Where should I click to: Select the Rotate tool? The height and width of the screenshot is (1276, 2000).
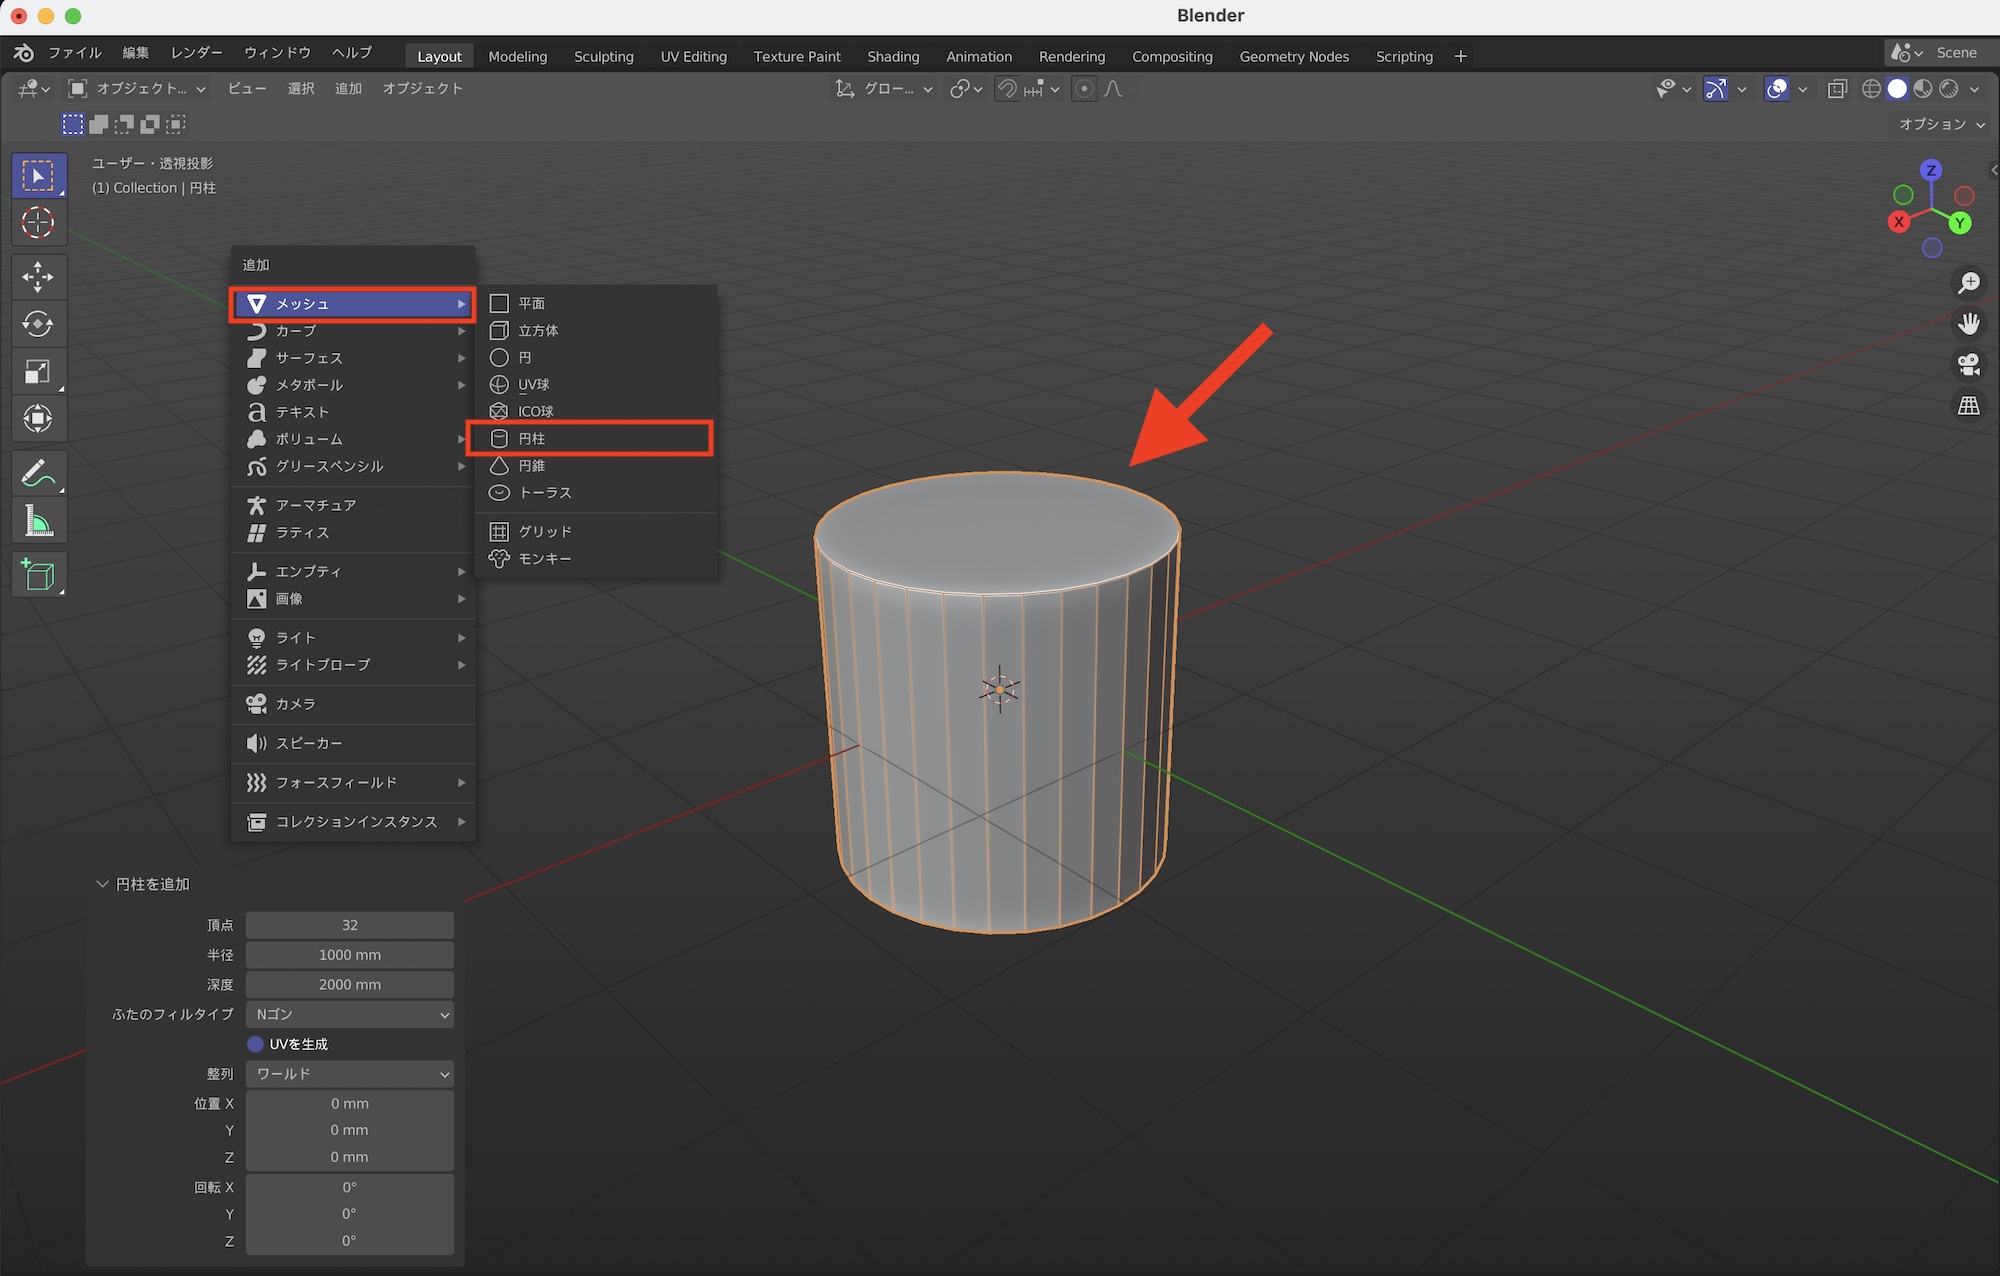tap(38, 324)
